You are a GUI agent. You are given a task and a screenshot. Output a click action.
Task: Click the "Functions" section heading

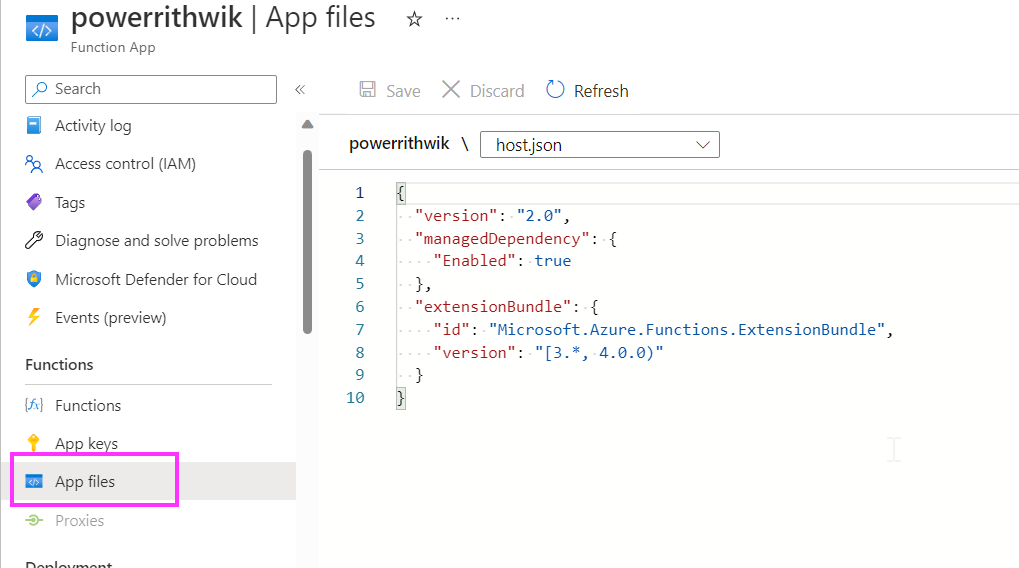coord(59,365)
